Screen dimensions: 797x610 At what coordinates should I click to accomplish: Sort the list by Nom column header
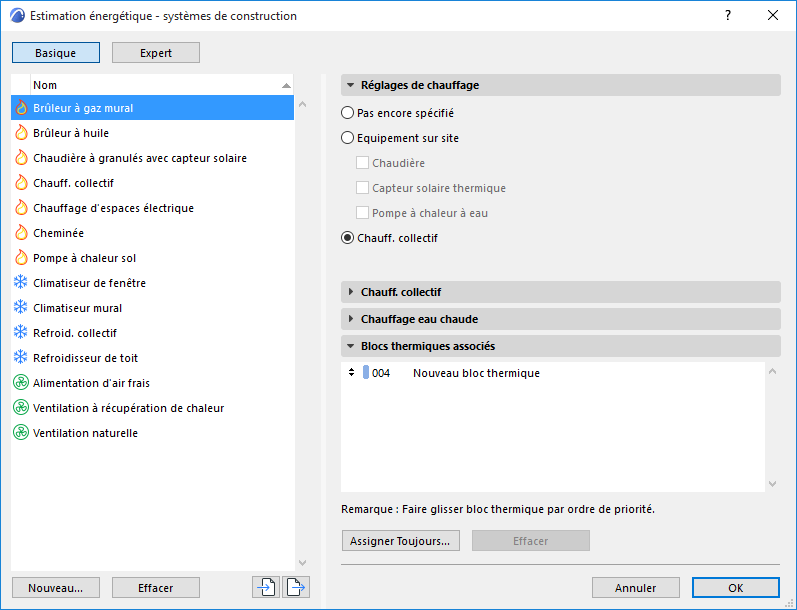coord(150,85)
